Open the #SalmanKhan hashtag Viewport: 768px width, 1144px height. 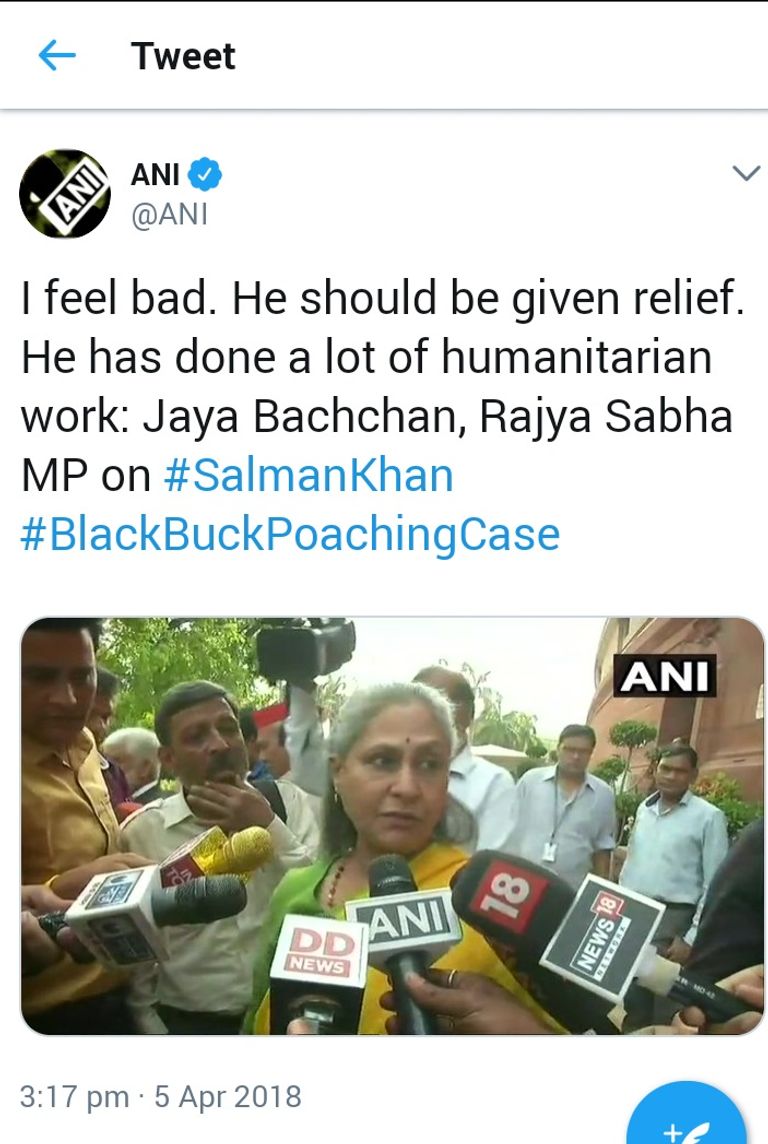(x=309, y=476)
